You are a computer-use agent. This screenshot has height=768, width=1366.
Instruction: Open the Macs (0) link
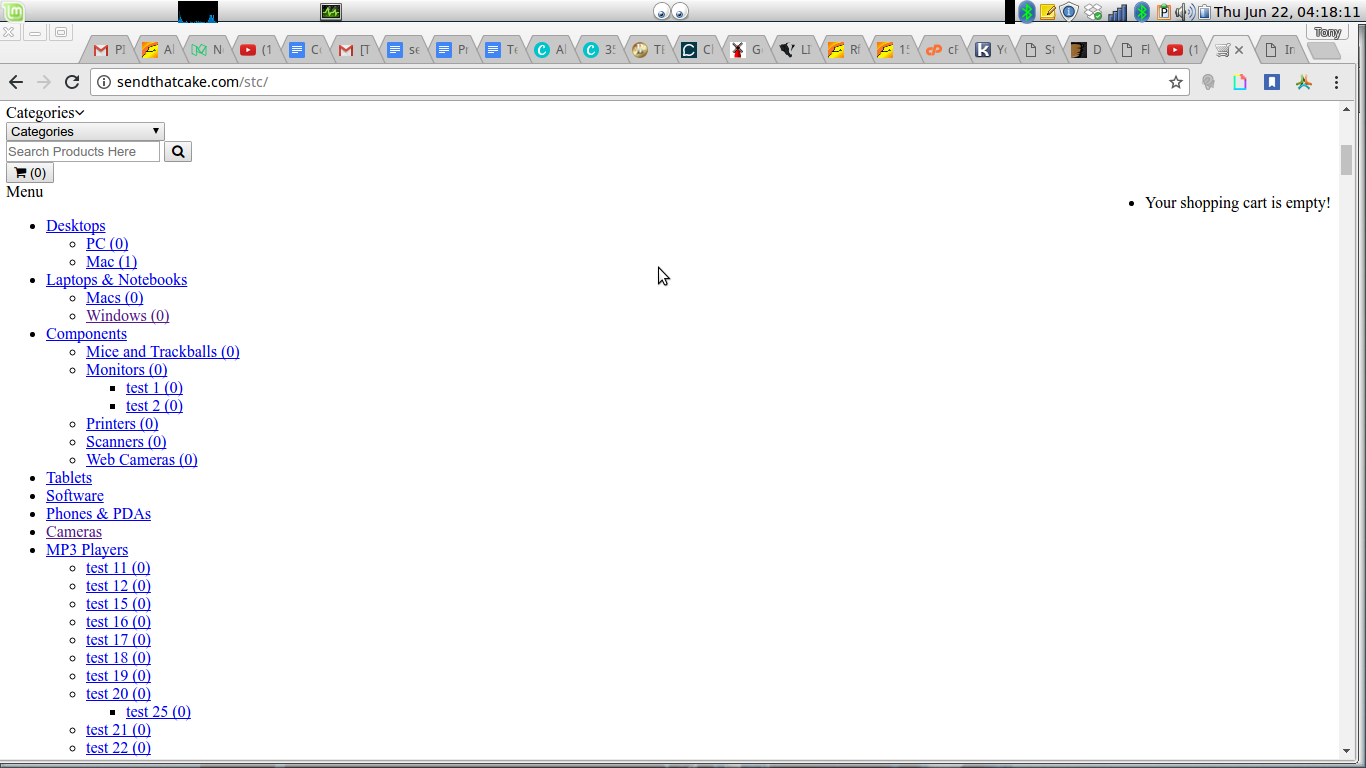coord(114,297)
